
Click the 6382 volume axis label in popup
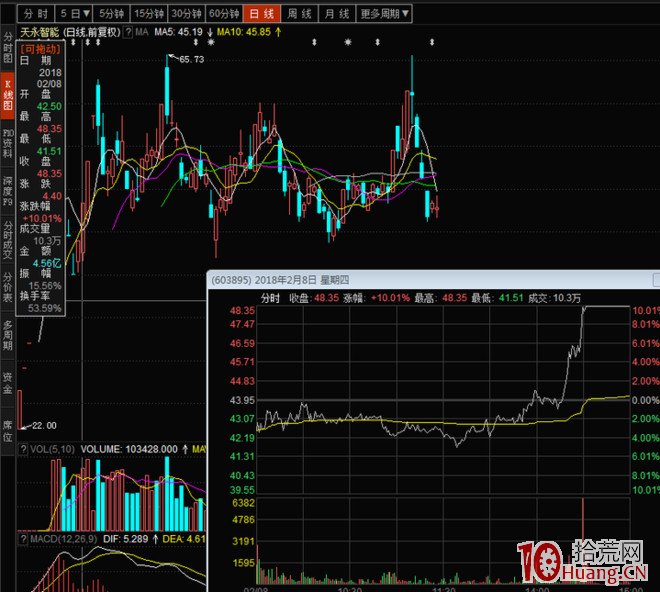(x=243, y=503)
